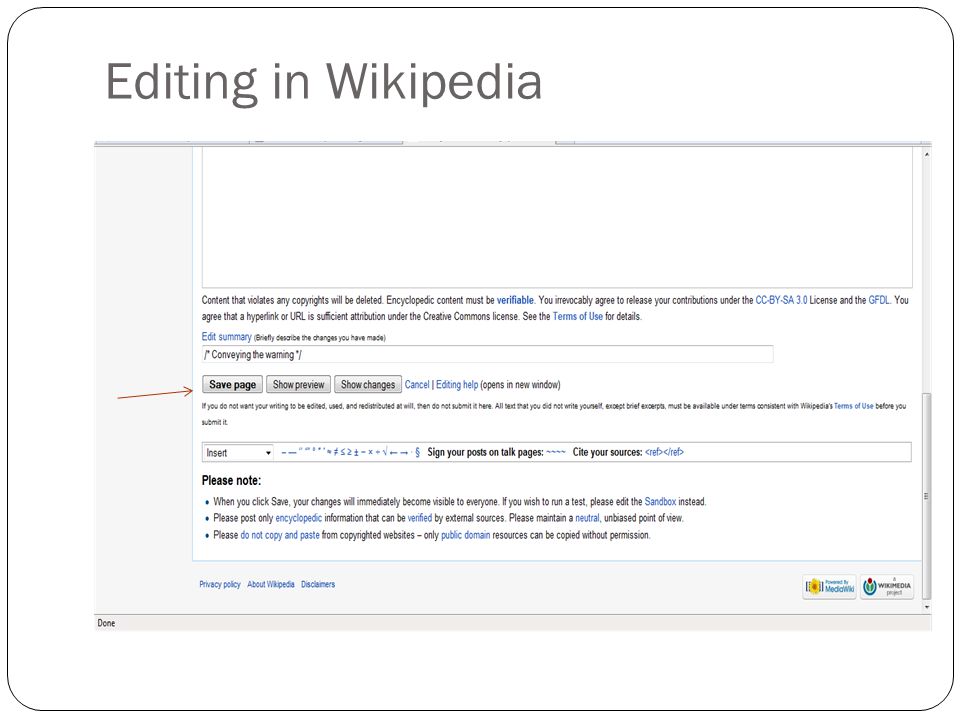The image size is (960, 720).
Task: Open the About Wikipedia footer link
Action: click(x=271, y=584)
